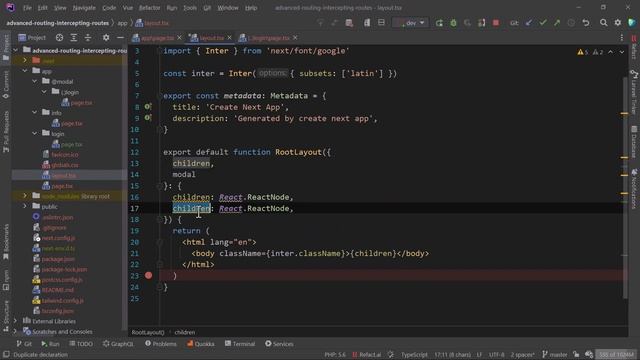Image resolution: width=640 pixels, height=360 pixels.
Task: Expand Scratches and Consoles node
Action: click(15, 331)
